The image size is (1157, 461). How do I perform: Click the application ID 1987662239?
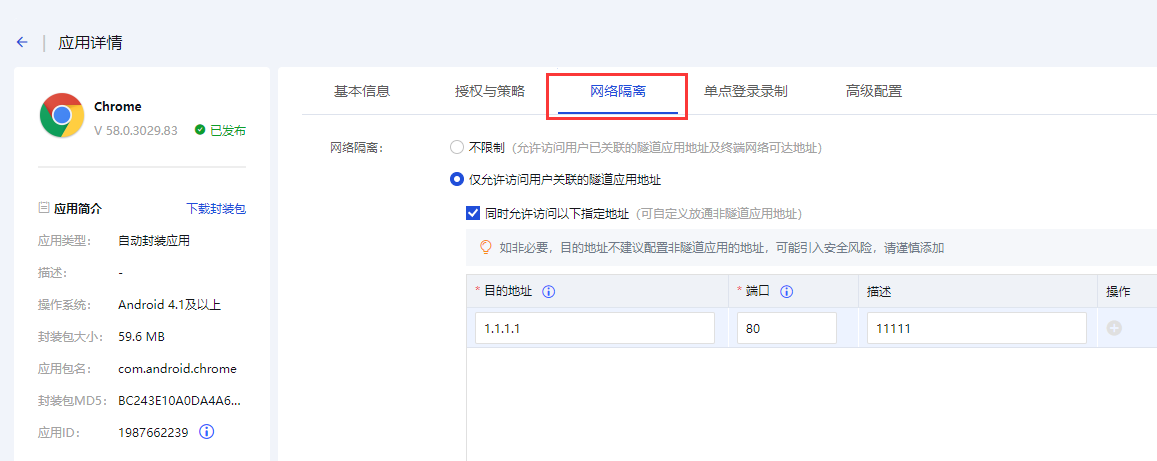[x=153, y=432]
